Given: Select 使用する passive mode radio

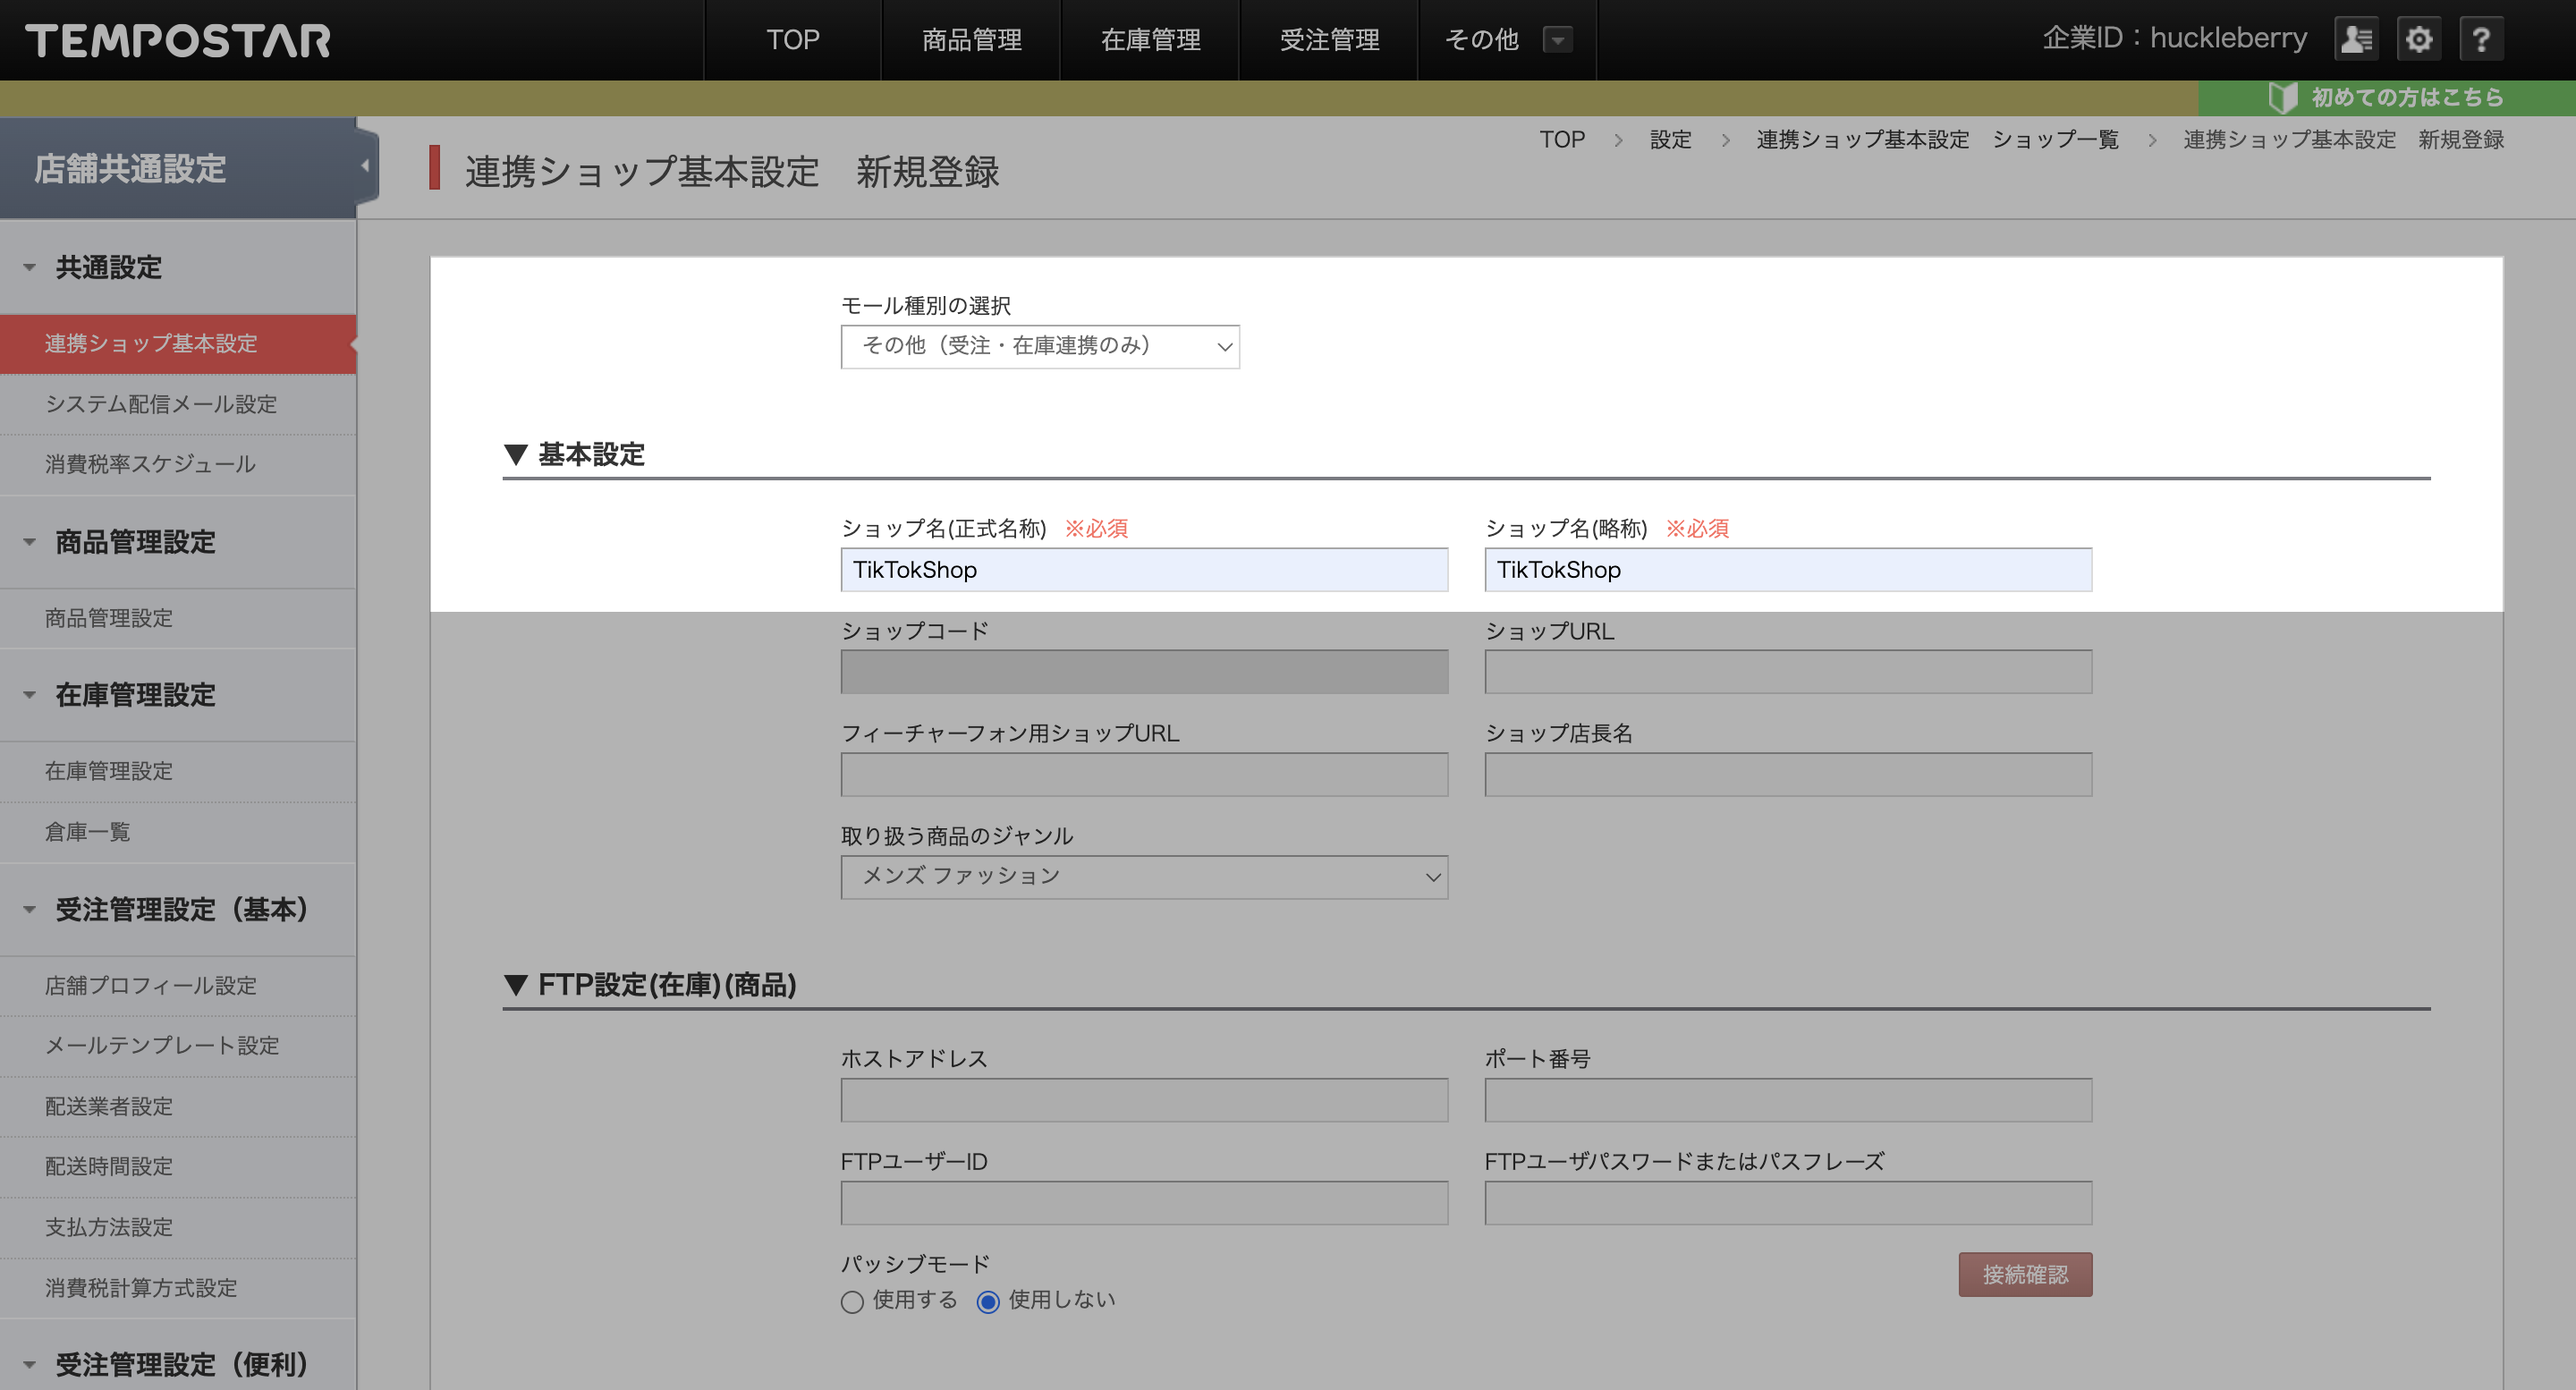Looking at the screenshot, I should click(852, 1301).
